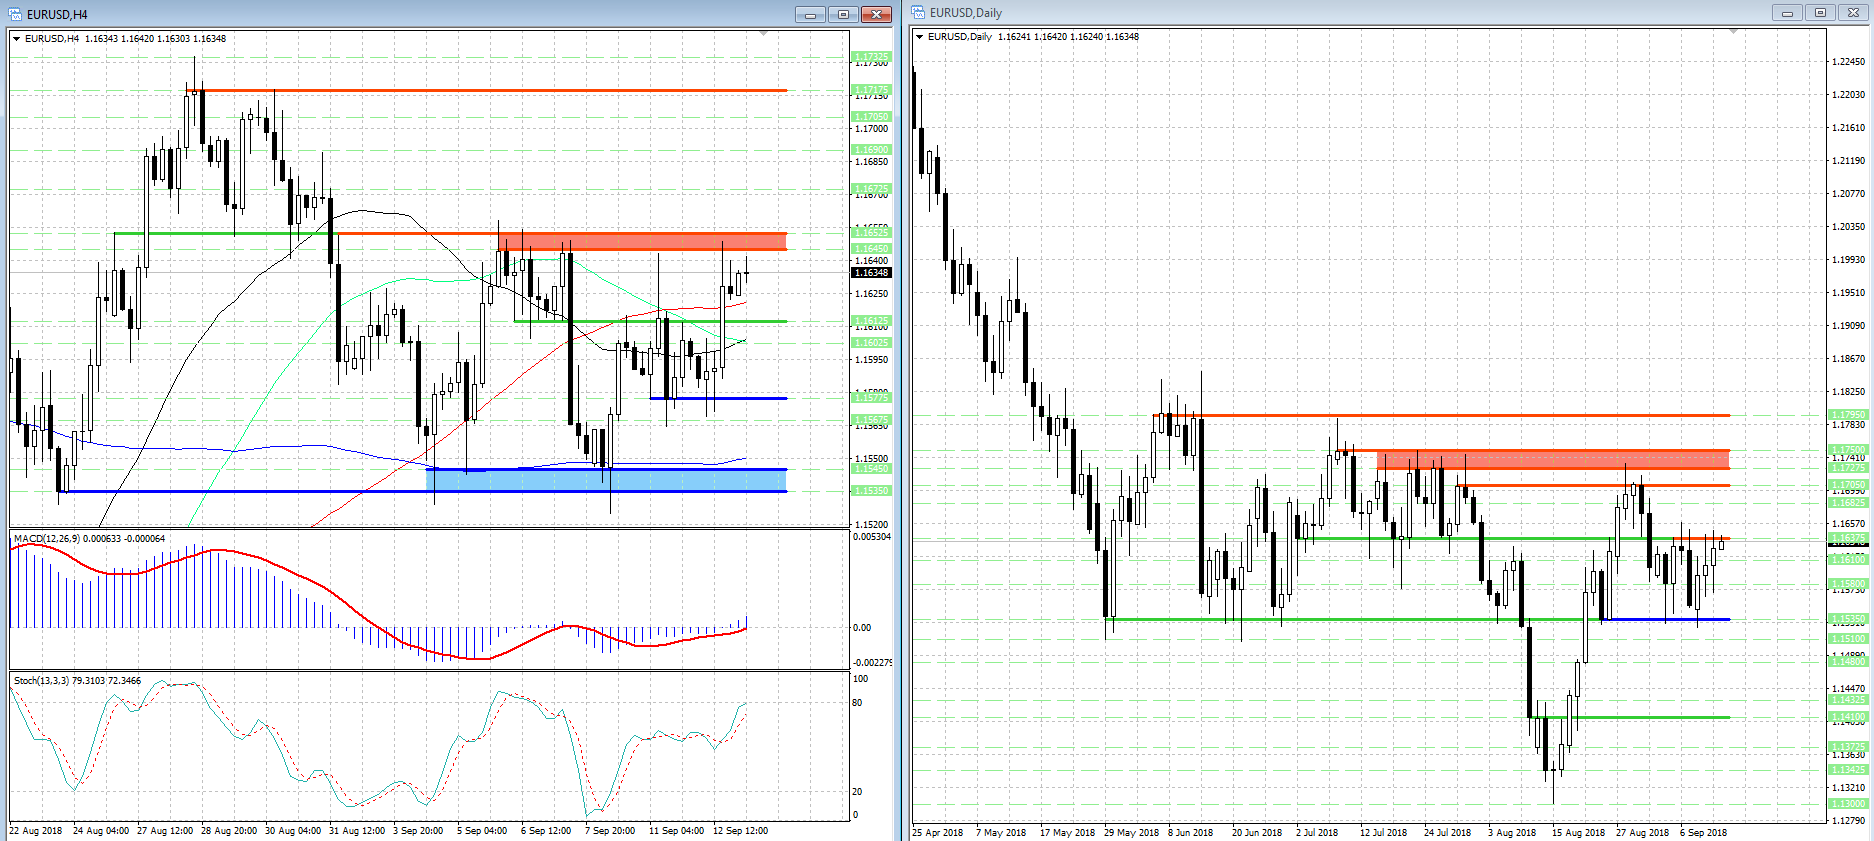This screenshot has width=1874, height=841.
Task: Select the top red horizontal line on Daily chart
Action: click(1441, 415)
